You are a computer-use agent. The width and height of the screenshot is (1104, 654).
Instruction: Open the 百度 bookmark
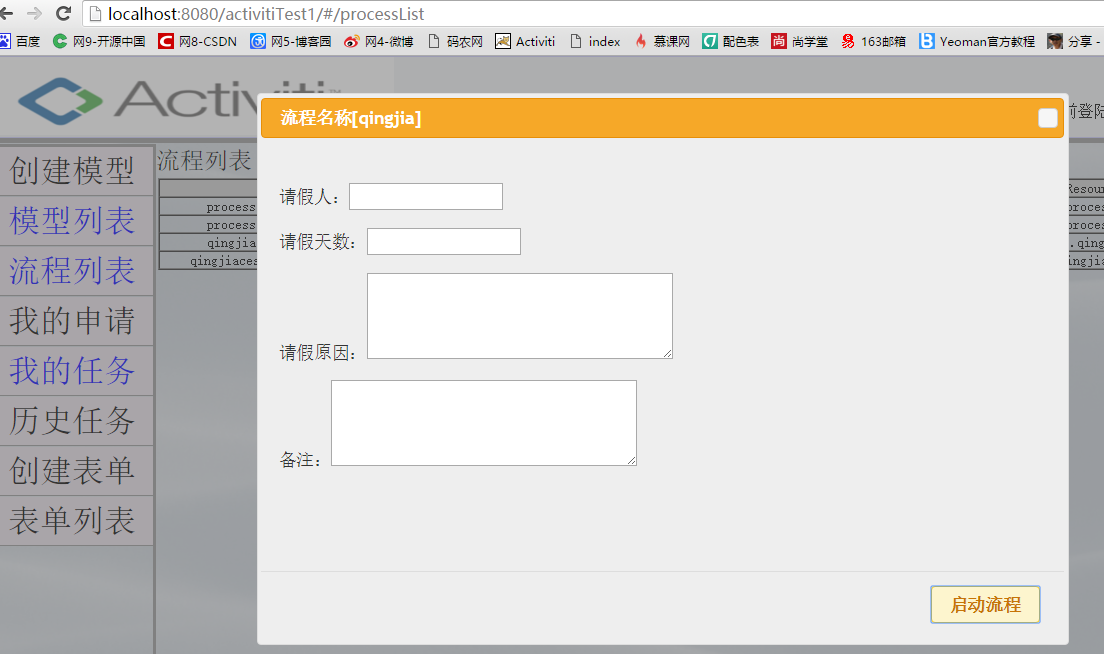click(x=20, y=42)
